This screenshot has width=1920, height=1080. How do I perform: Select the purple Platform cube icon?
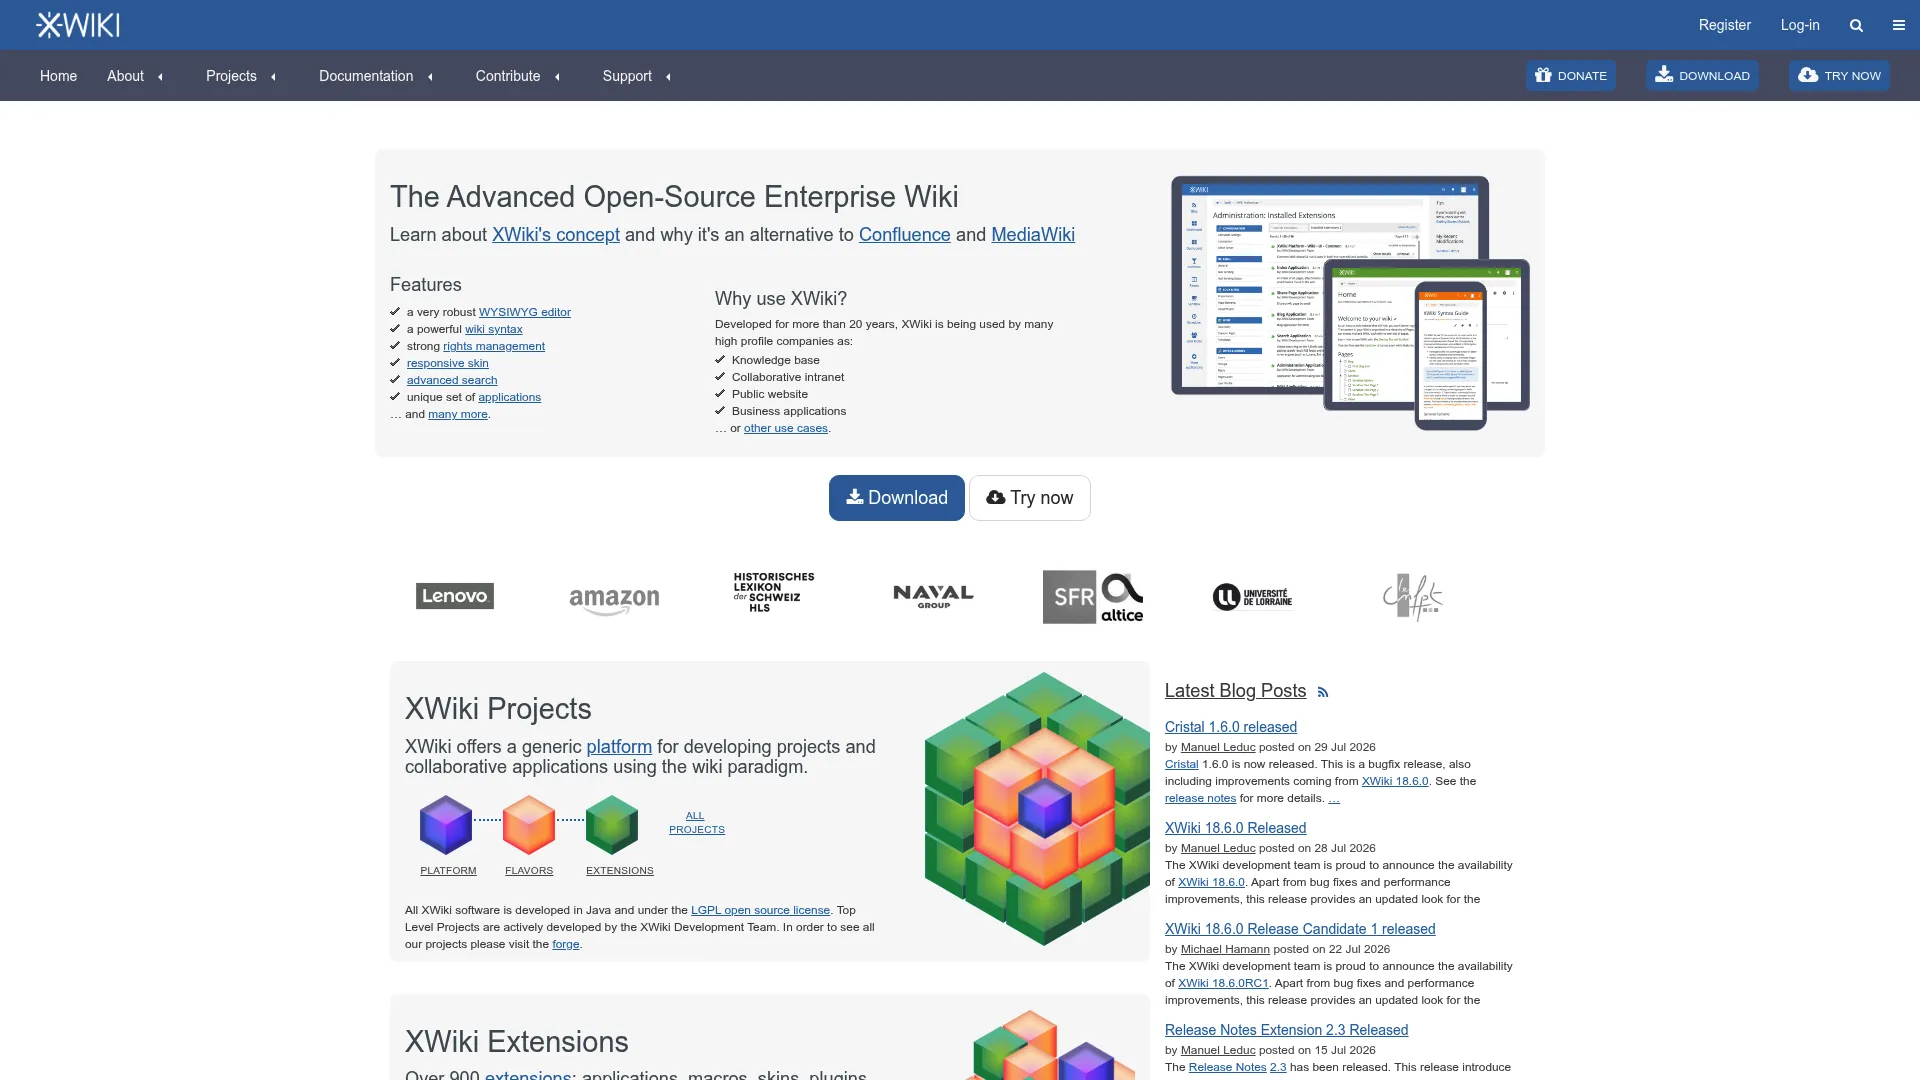[446, 824]
